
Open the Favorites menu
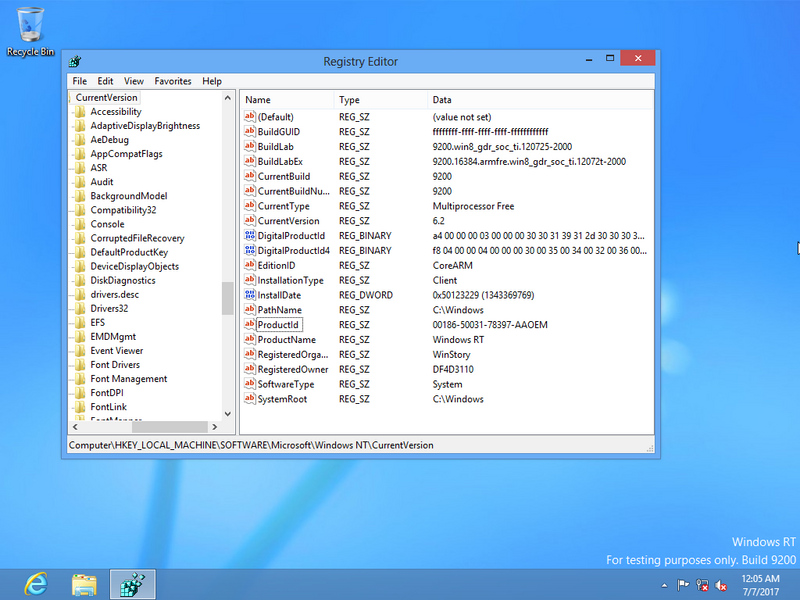tap(172, 81)
